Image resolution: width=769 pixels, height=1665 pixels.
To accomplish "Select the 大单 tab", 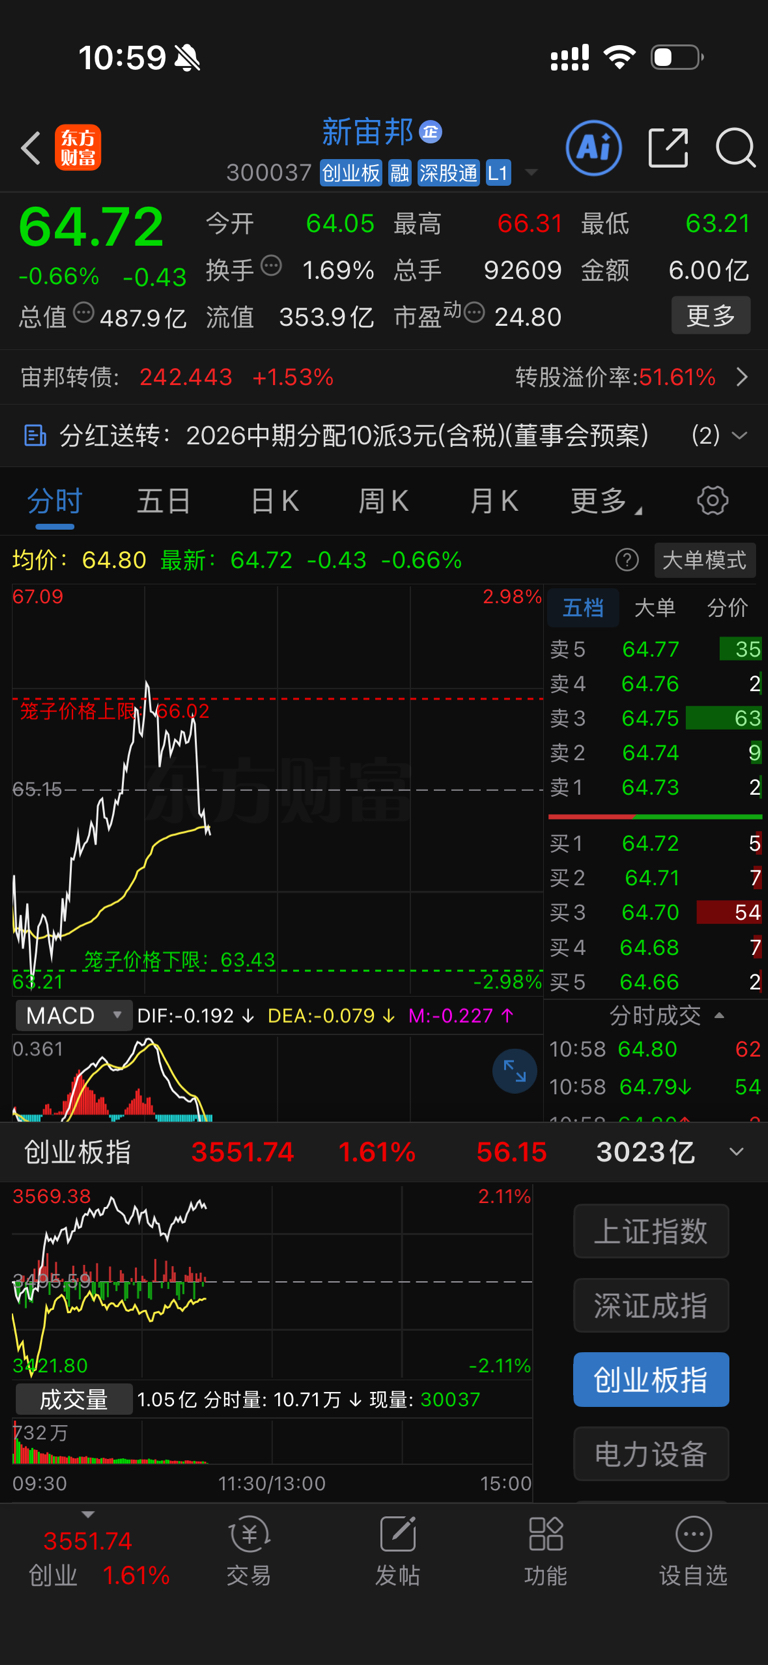I will pos(655,608).
